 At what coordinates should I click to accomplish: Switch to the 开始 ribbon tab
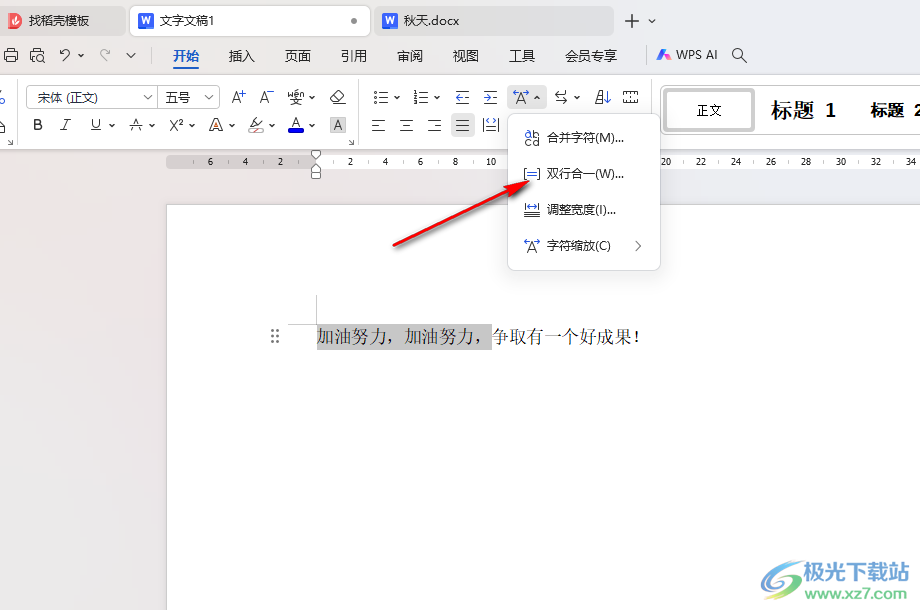tap(186, 56)
